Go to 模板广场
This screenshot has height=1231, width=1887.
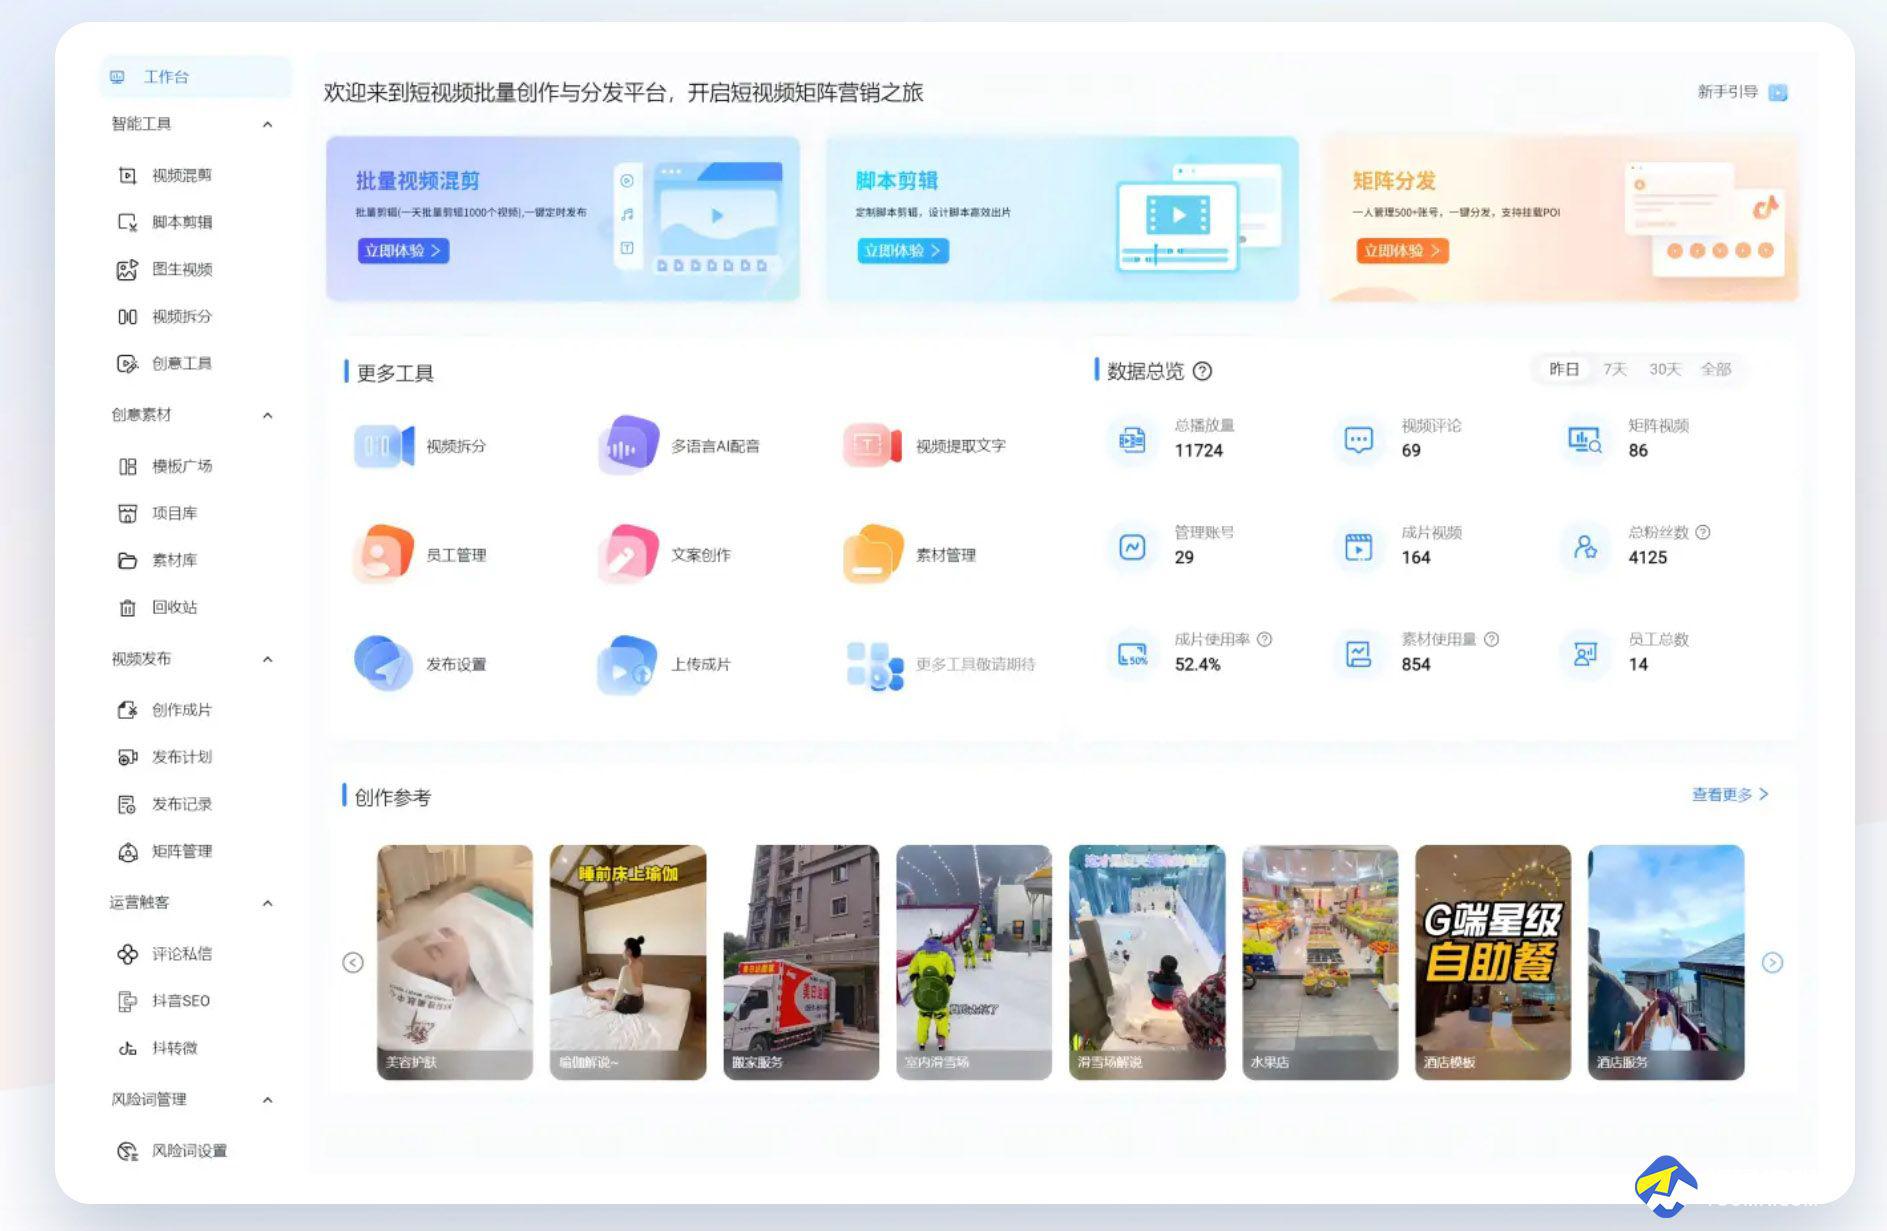(165, 466)
